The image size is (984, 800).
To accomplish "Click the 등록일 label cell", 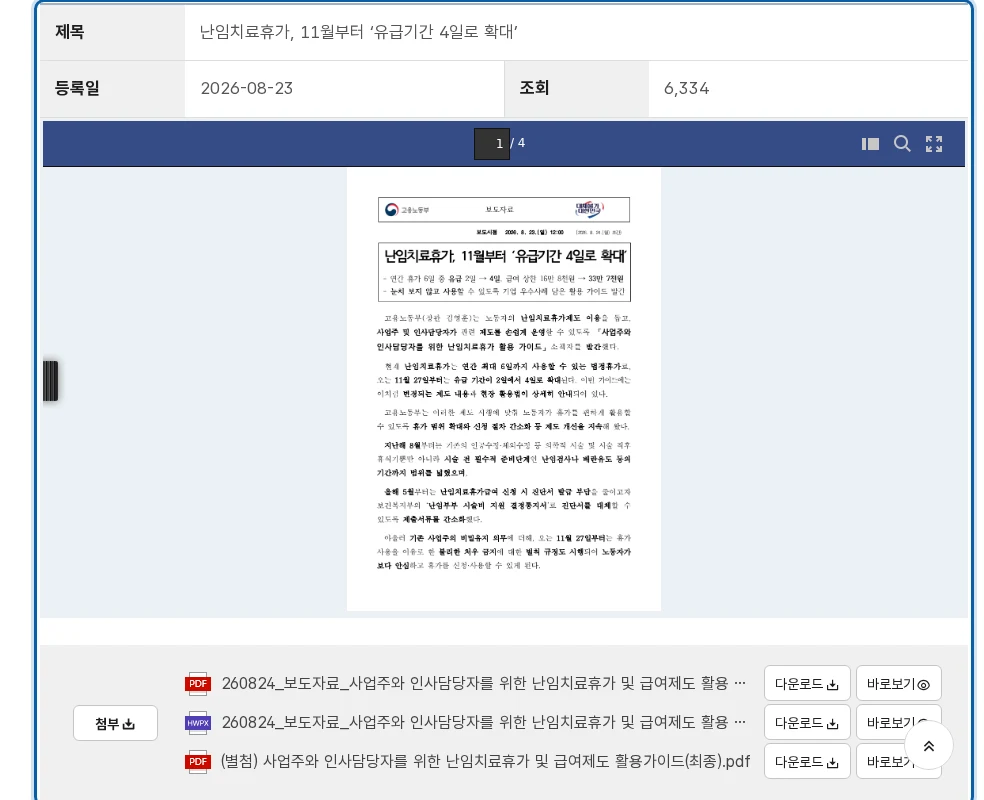I will click(112, 88).
